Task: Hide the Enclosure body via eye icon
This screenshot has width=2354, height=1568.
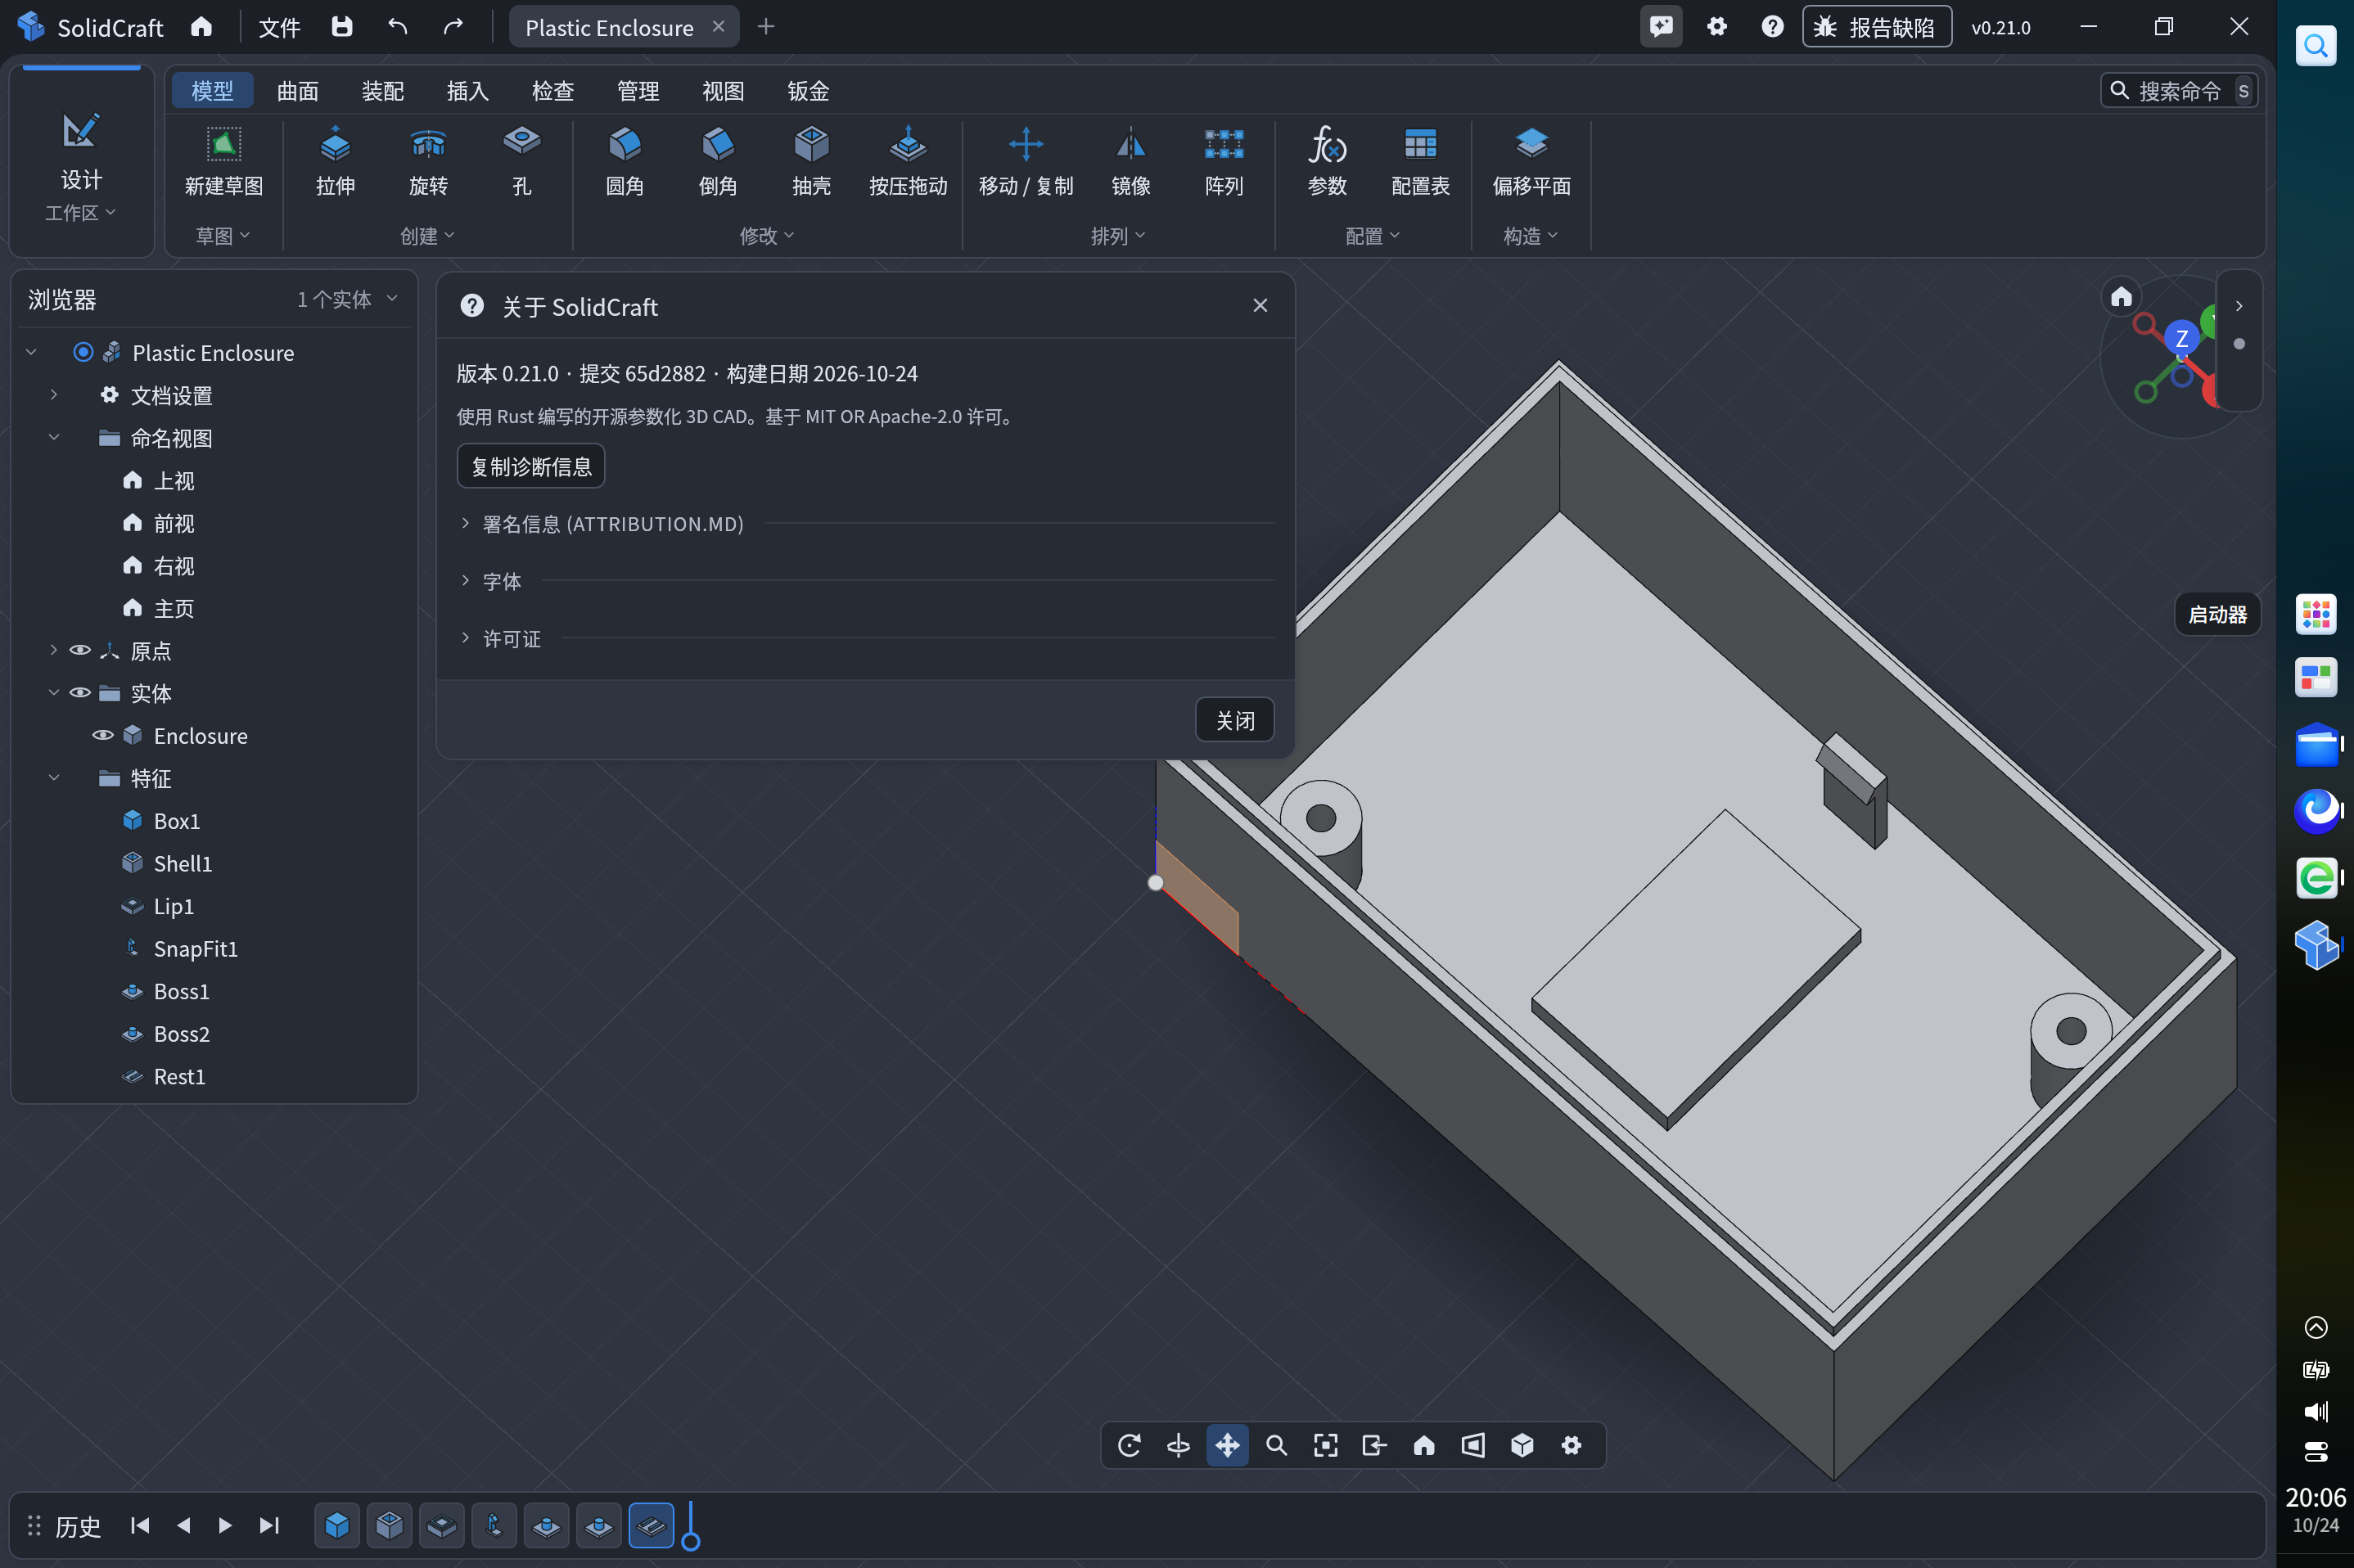Action: pos(103,736)
